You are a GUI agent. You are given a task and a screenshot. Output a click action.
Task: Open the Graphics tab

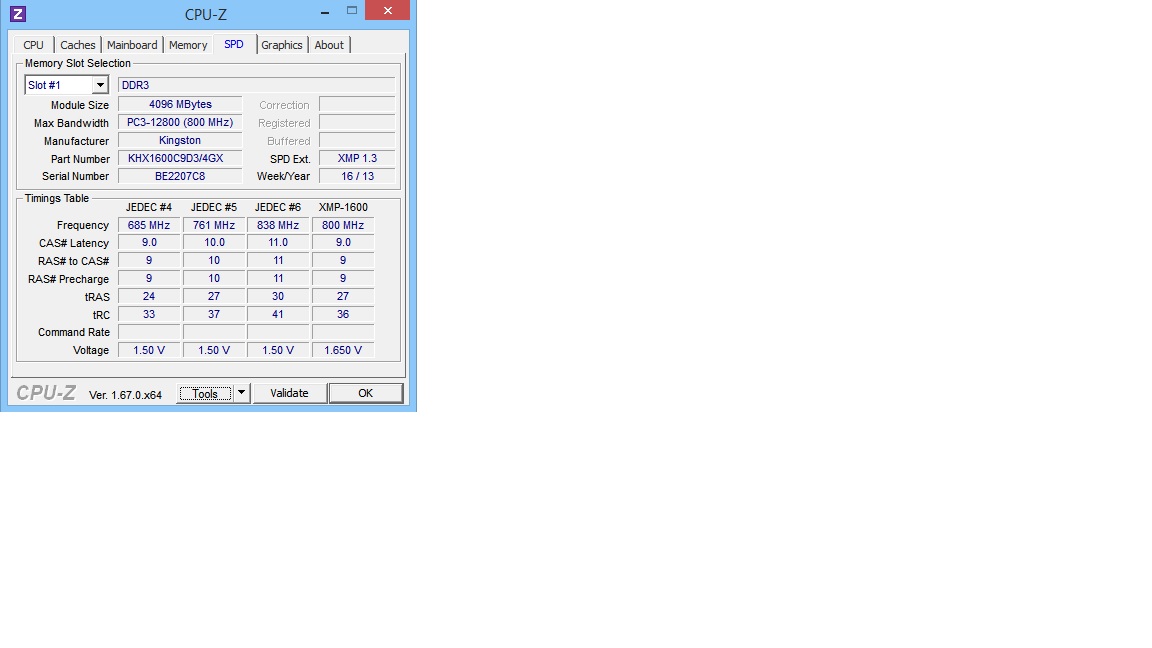pos(282,45)
